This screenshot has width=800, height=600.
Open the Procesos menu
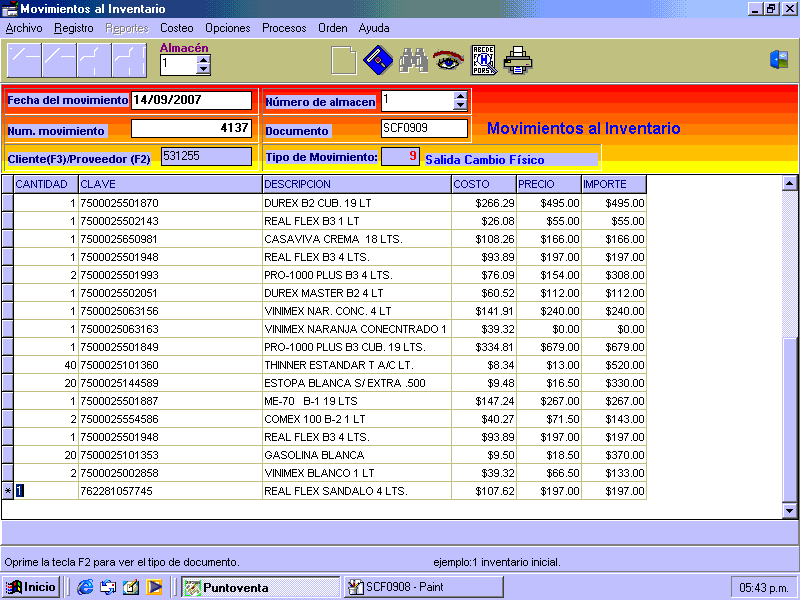[x=284, y=28]
